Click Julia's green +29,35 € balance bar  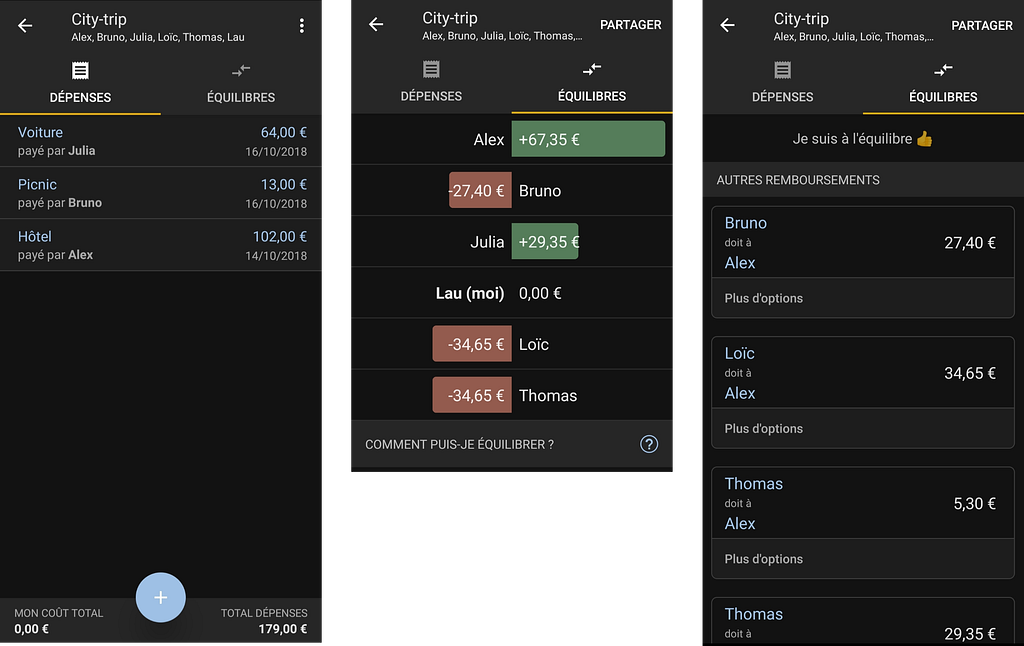click(545, 242)
